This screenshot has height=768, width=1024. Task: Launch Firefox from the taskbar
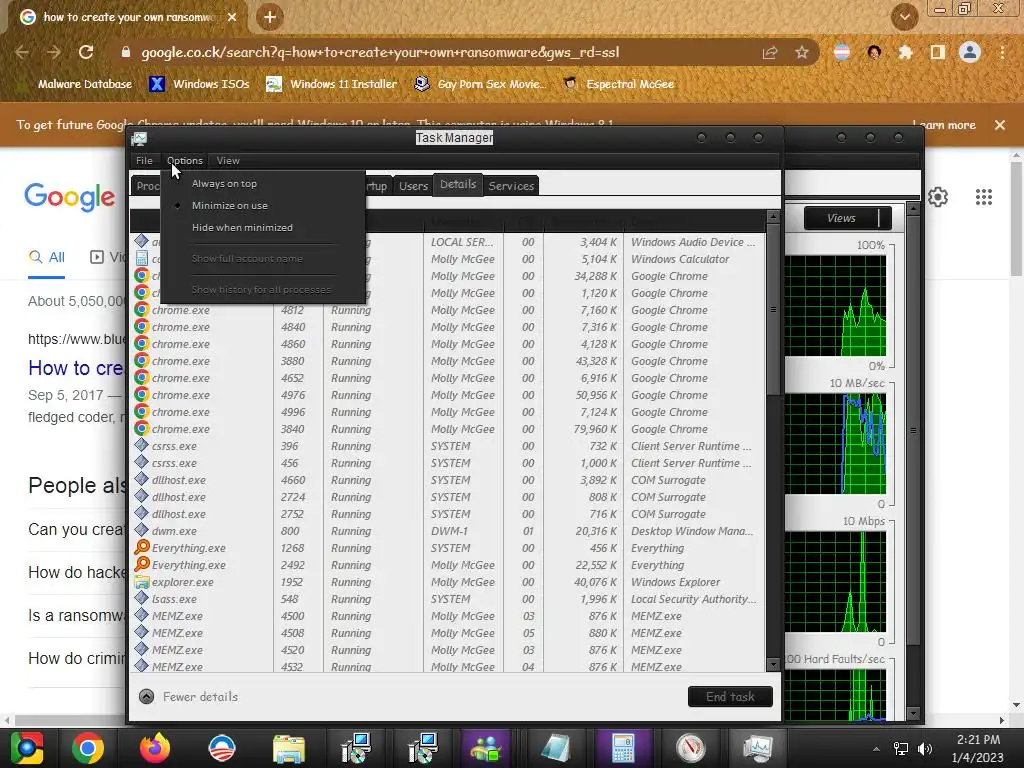point(155,748)
